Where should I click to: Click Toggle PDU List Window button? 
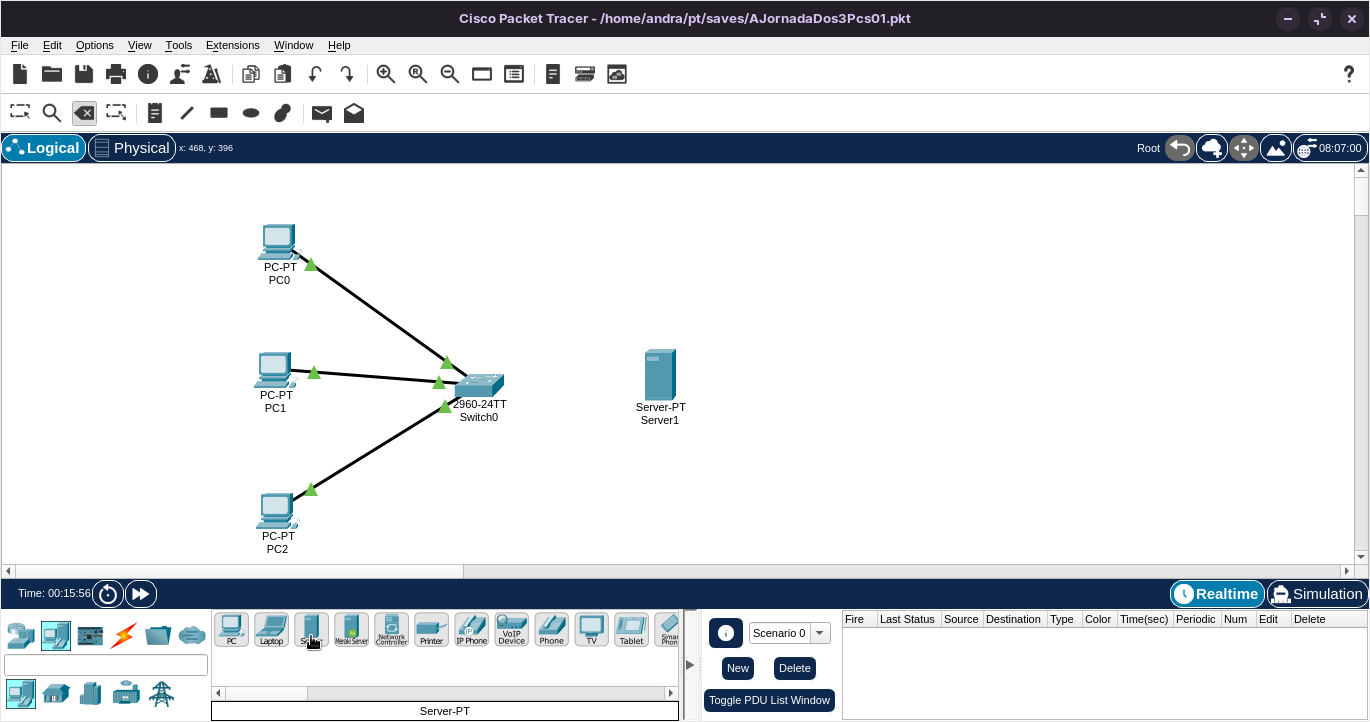(769, 700)
